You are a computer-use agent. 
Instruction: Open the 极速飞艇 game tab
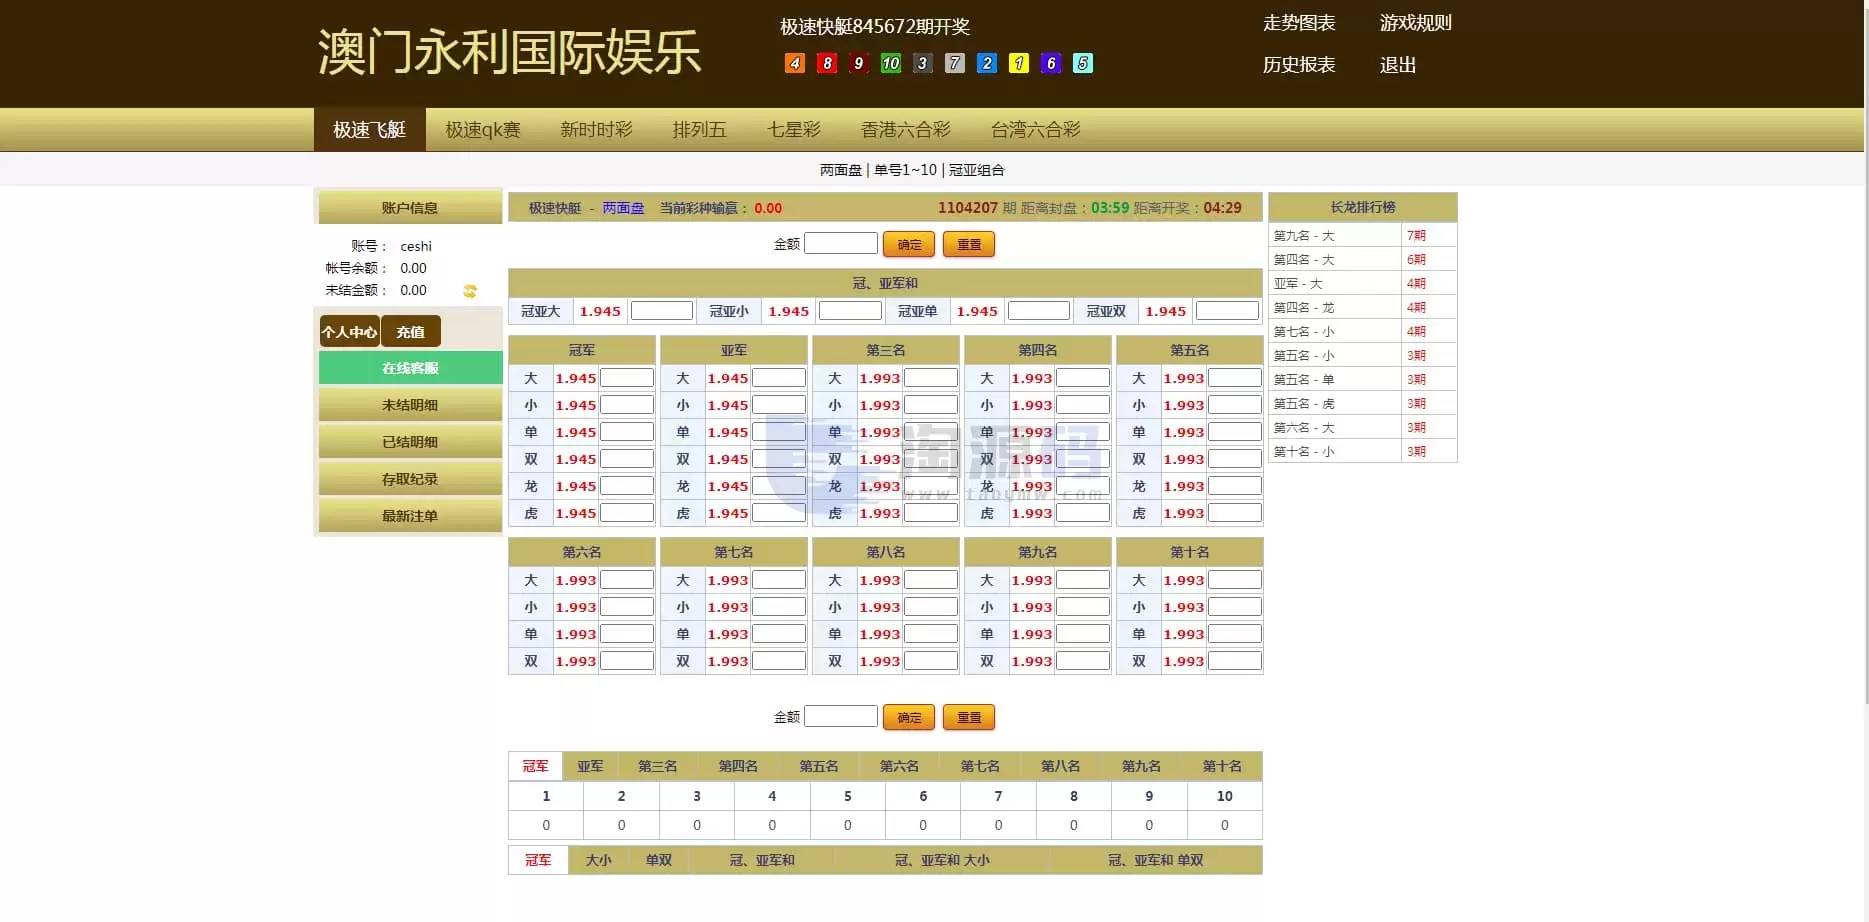point(369,130)
